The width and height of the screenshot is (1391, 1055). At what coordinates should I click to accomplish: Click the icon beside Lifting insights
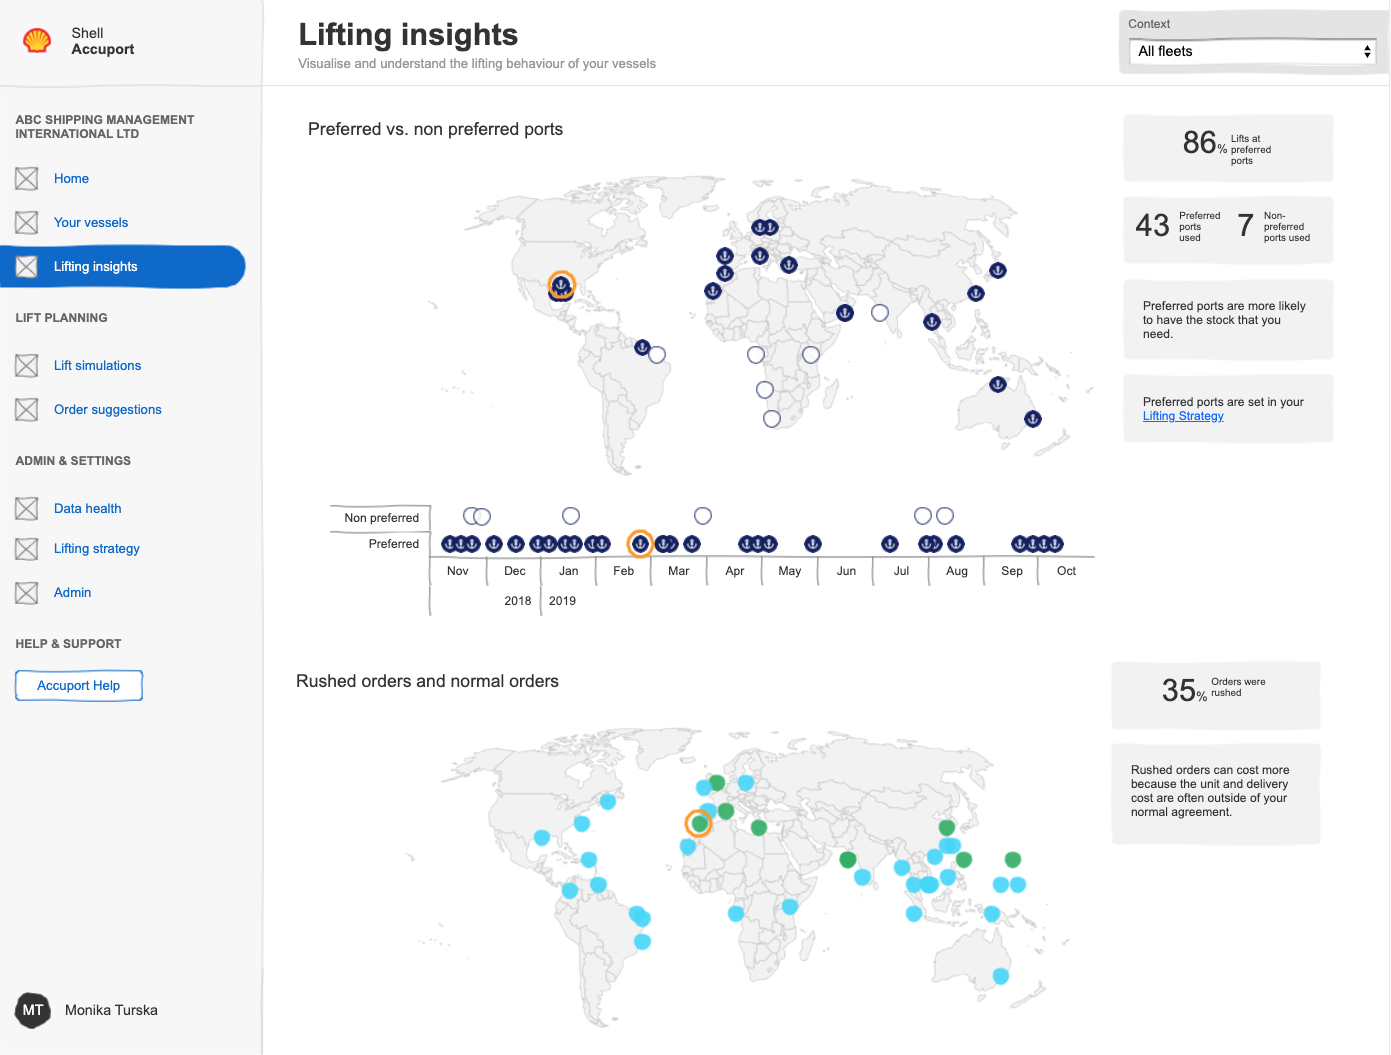coord(27,266)
